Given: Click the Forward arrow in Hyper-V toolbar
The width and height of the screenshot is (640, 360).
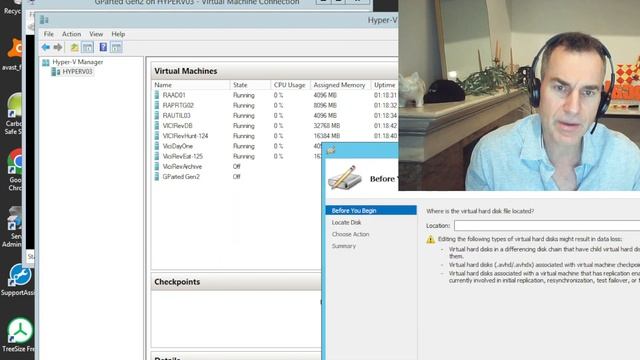Looking at the screenshot, I should 58,47.
